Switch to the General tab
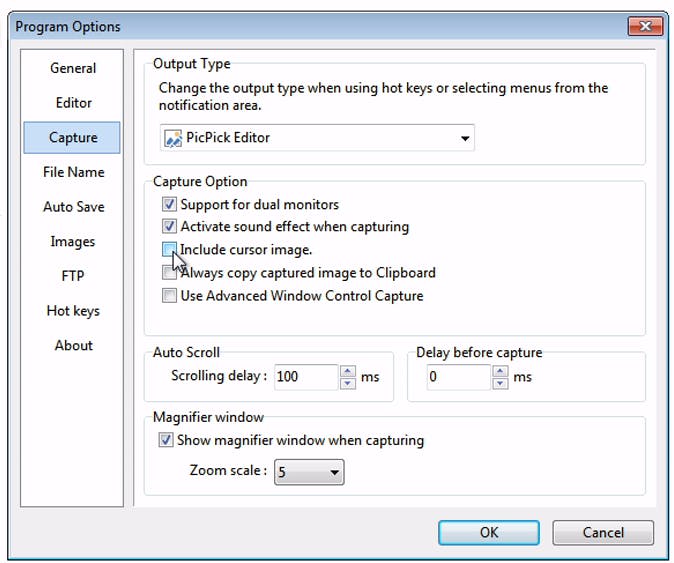Viewport: 674px width, 563px height. click(x=73, y=68)
